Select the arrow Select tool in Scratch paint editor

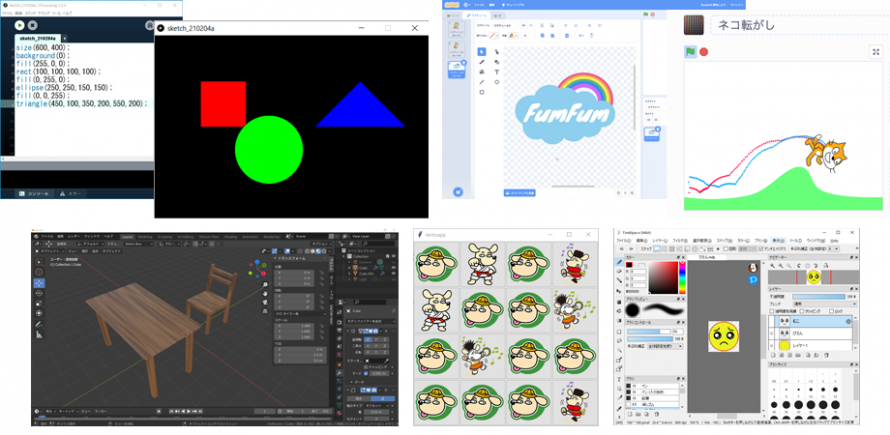[482, 52]
